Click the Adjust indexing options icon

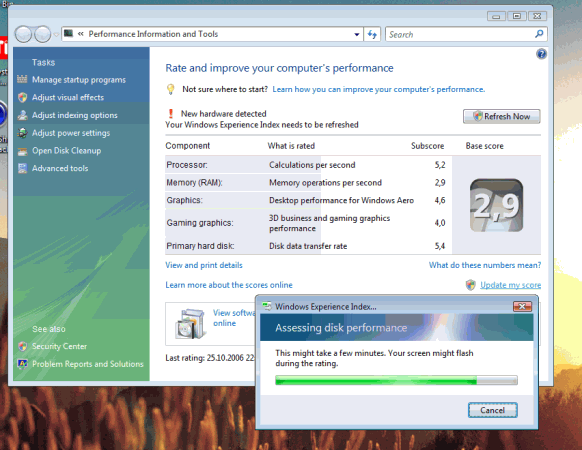[x=22, y=115]
